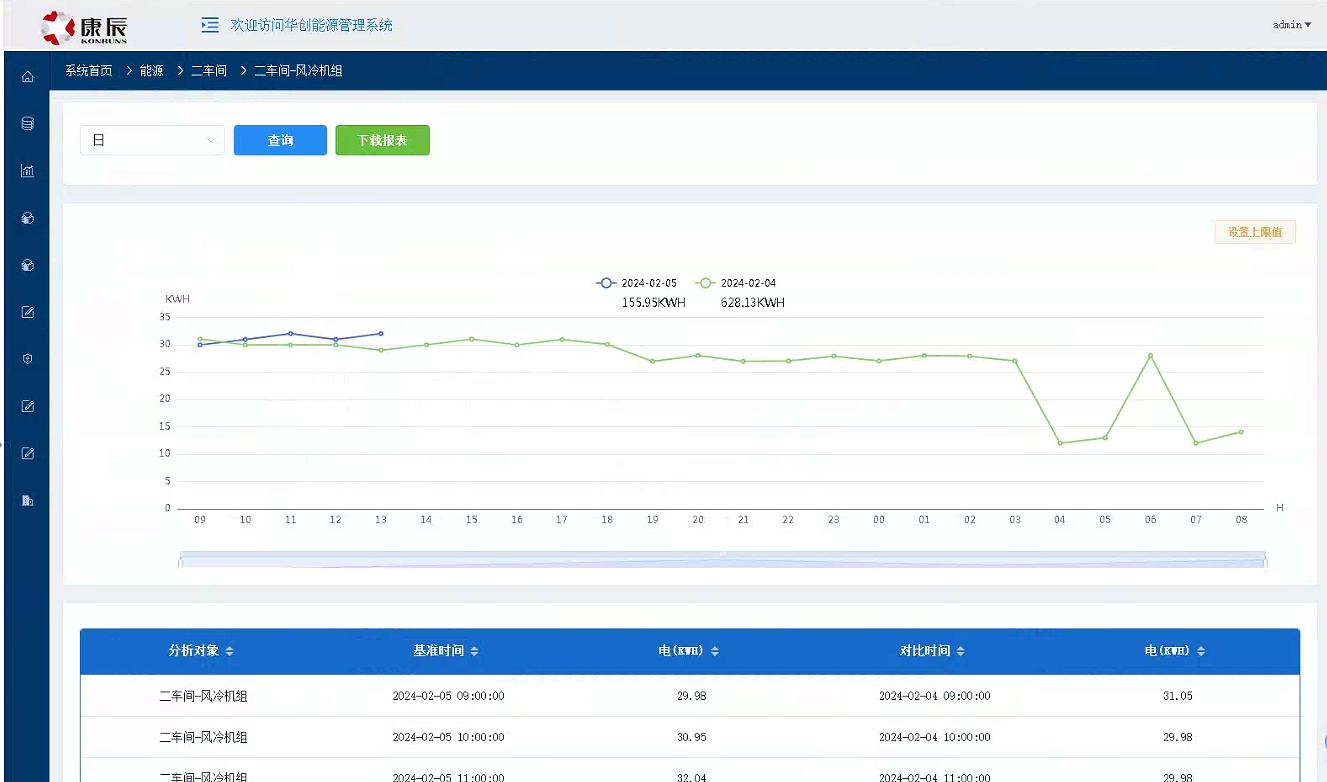Click the database stack sidebar icon
1327x782 pixels.
coord(28,124)
